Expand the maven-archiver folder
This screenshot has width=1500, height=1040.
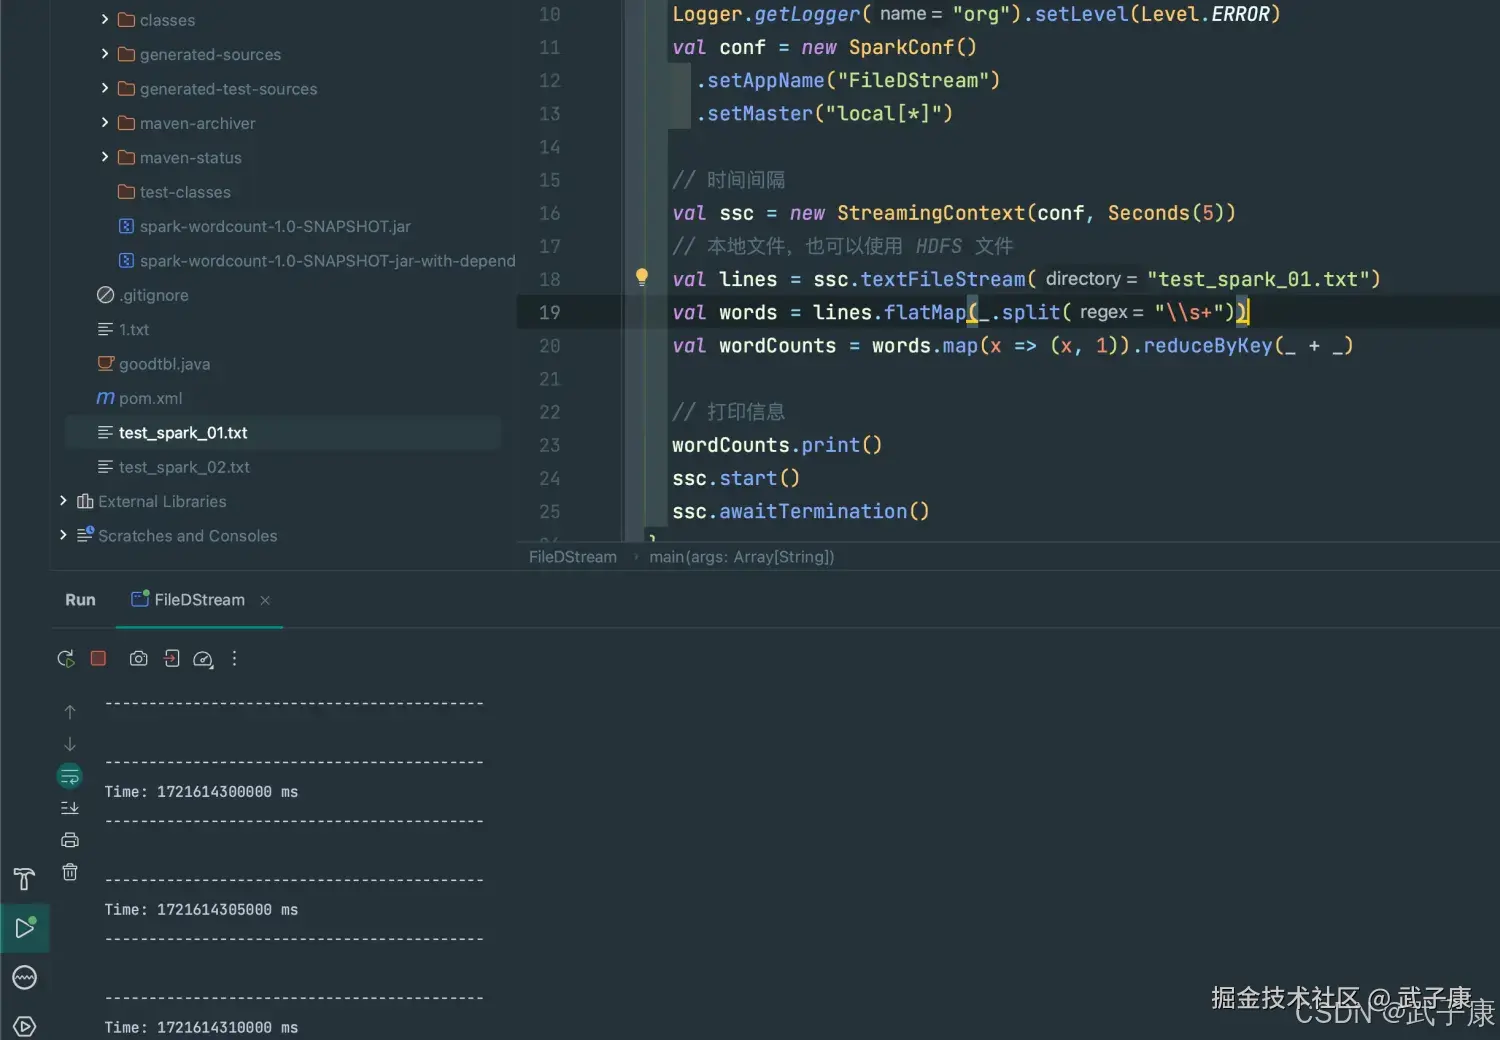(104, 122)
